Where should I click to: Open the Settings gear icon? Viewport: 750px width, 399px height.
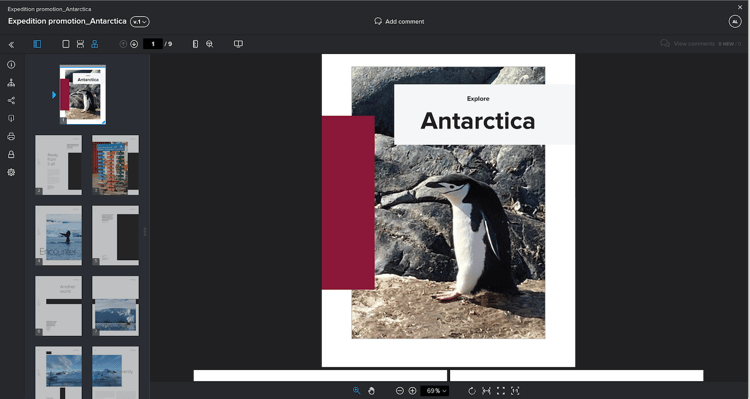click(11, 172)
